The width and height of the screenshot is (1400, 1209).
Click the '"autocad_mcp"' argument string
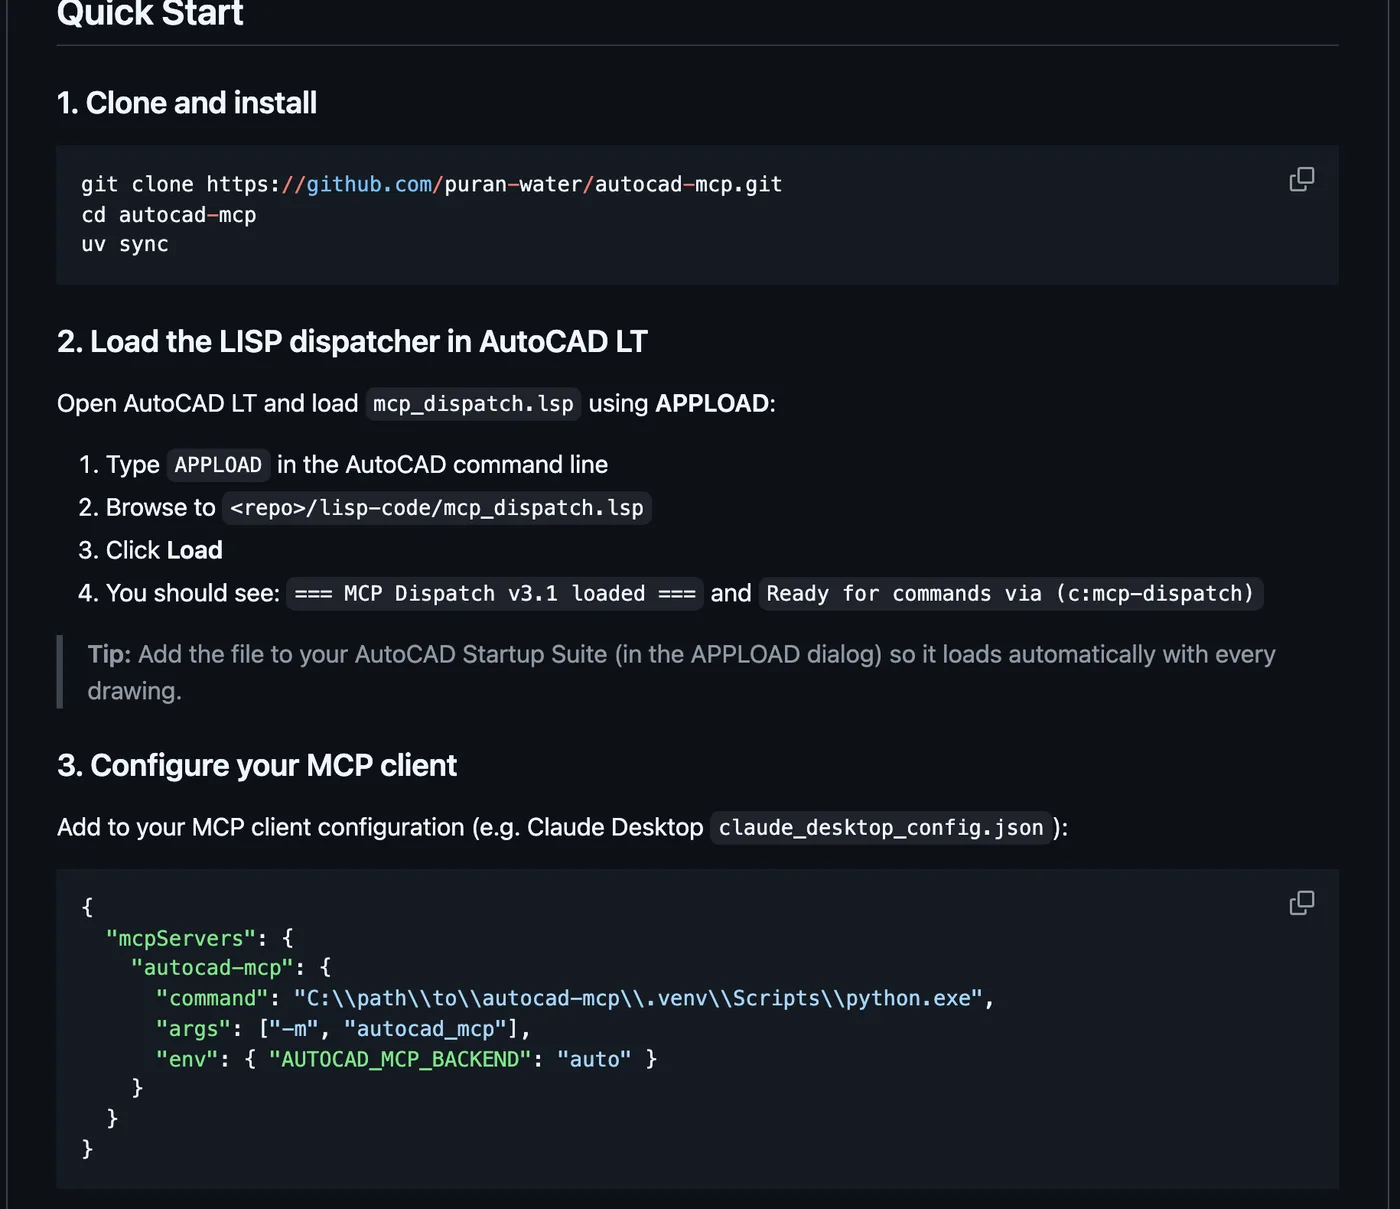click(426, 1029)
